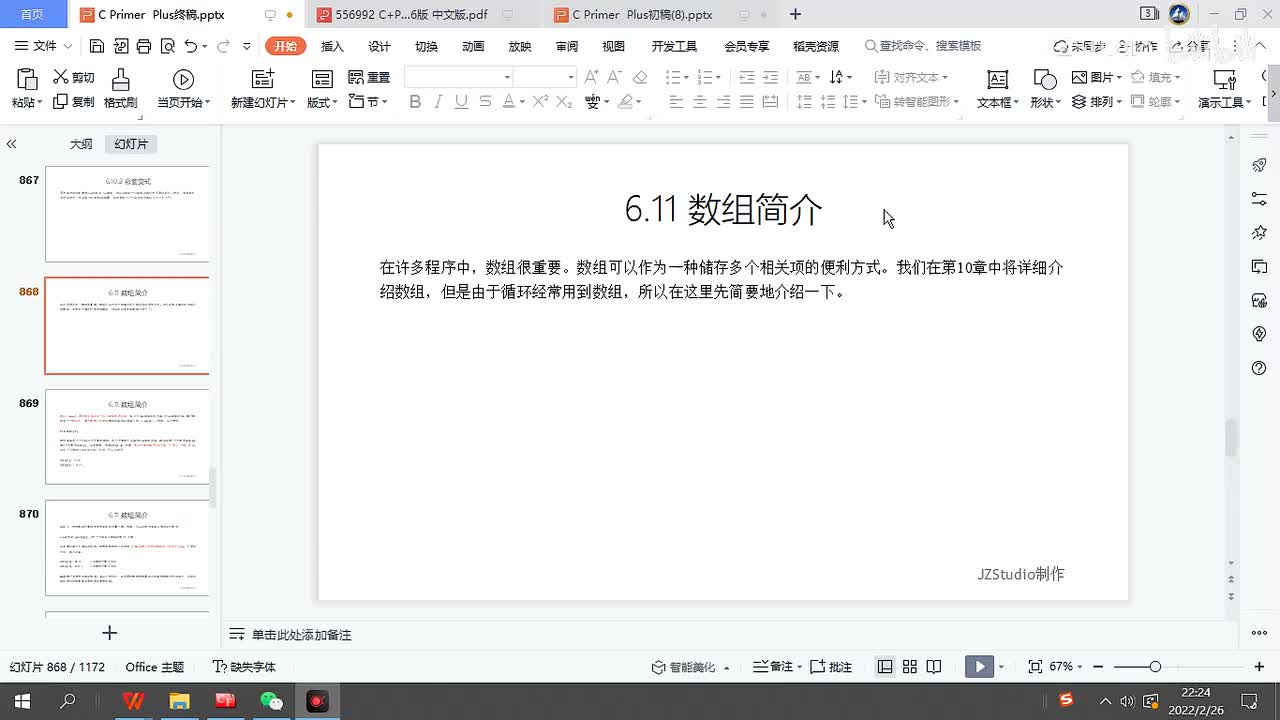Viewport: 1280px width, 720px height.
Task: Click the zoom slider handle
Action: coord(1155,667)
